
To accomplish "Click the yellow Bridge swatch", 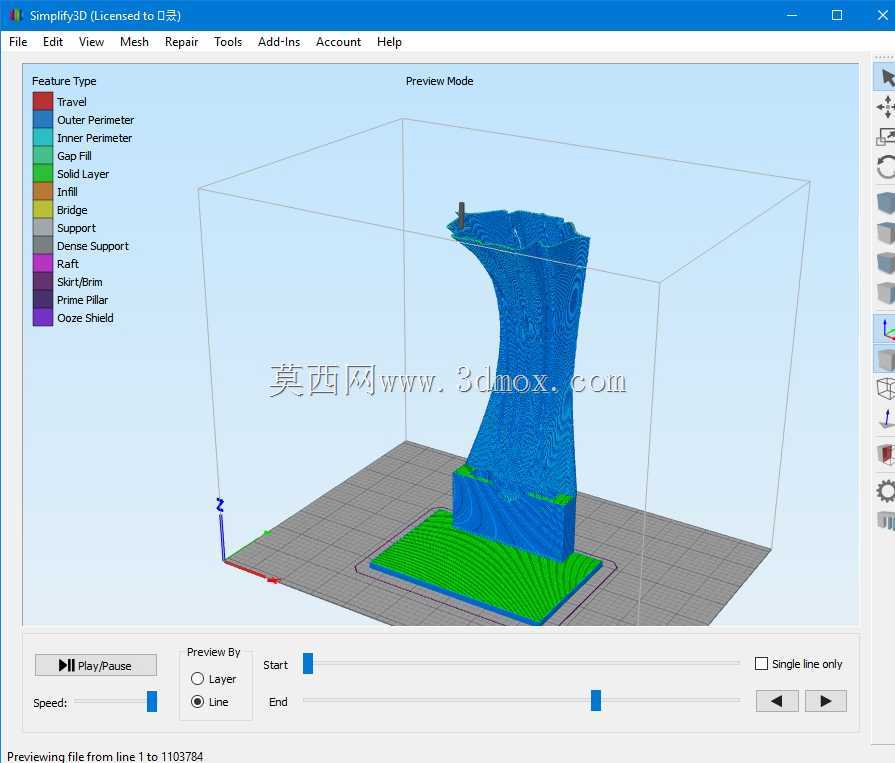I will coord(43,209).
